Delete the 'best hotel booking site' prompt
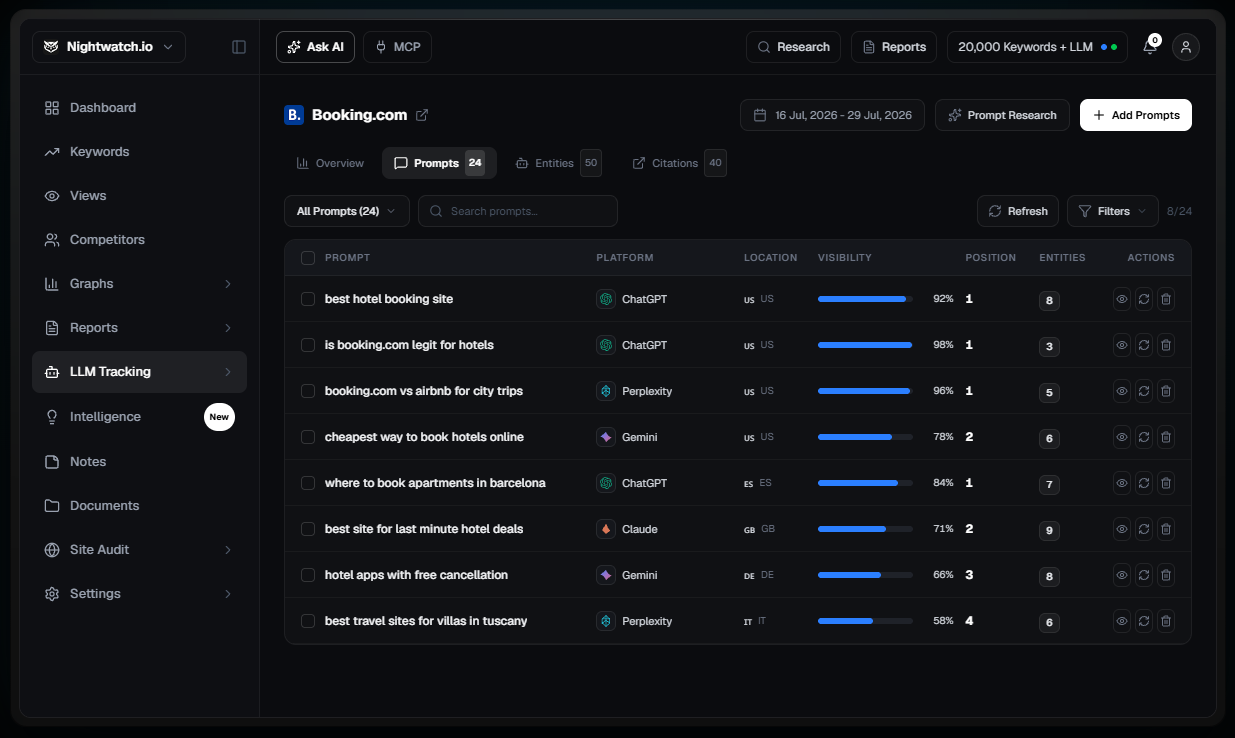The width and height of the screenshot is (1235, 738). 1166,299
